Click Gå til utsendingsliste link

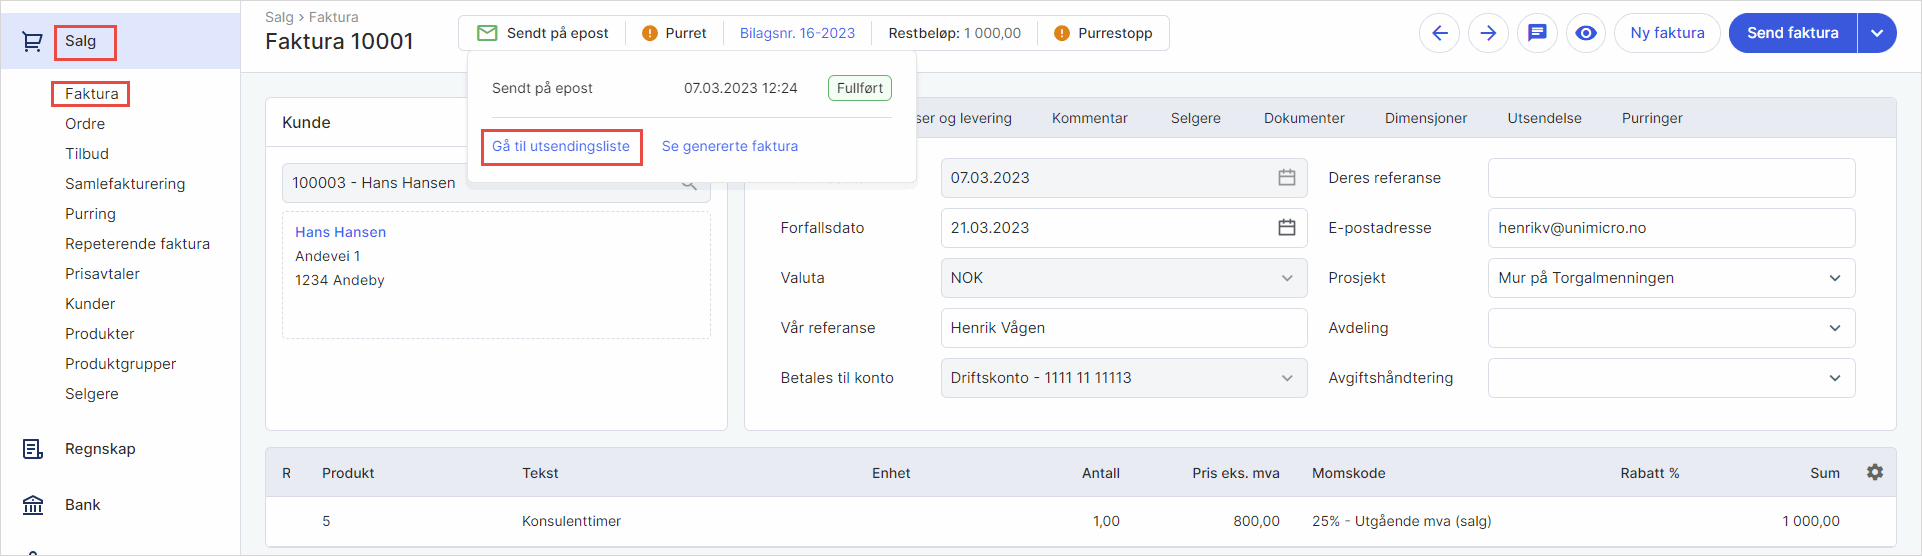pyautogui.click(x=561, y=146)
